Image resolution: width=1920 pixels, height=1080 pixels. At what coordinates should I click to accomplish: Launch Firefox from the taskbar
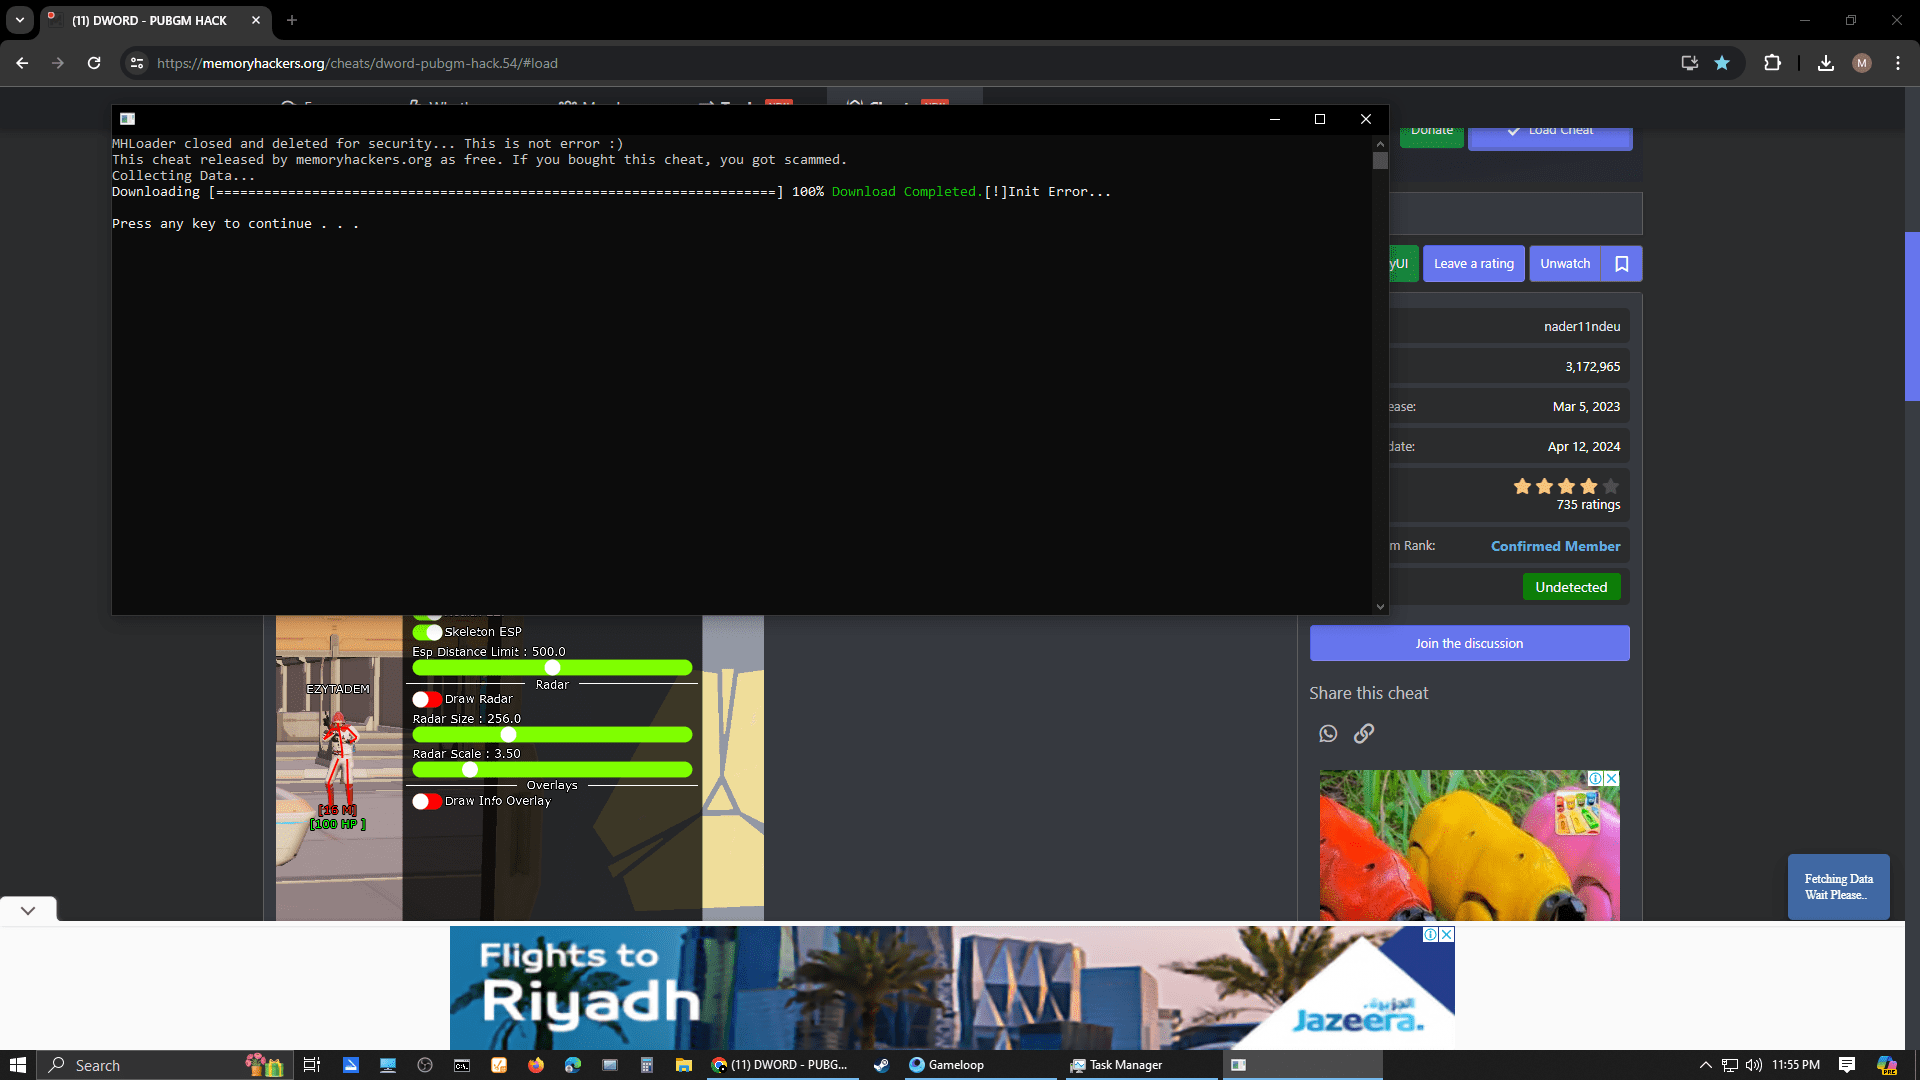536,1065
